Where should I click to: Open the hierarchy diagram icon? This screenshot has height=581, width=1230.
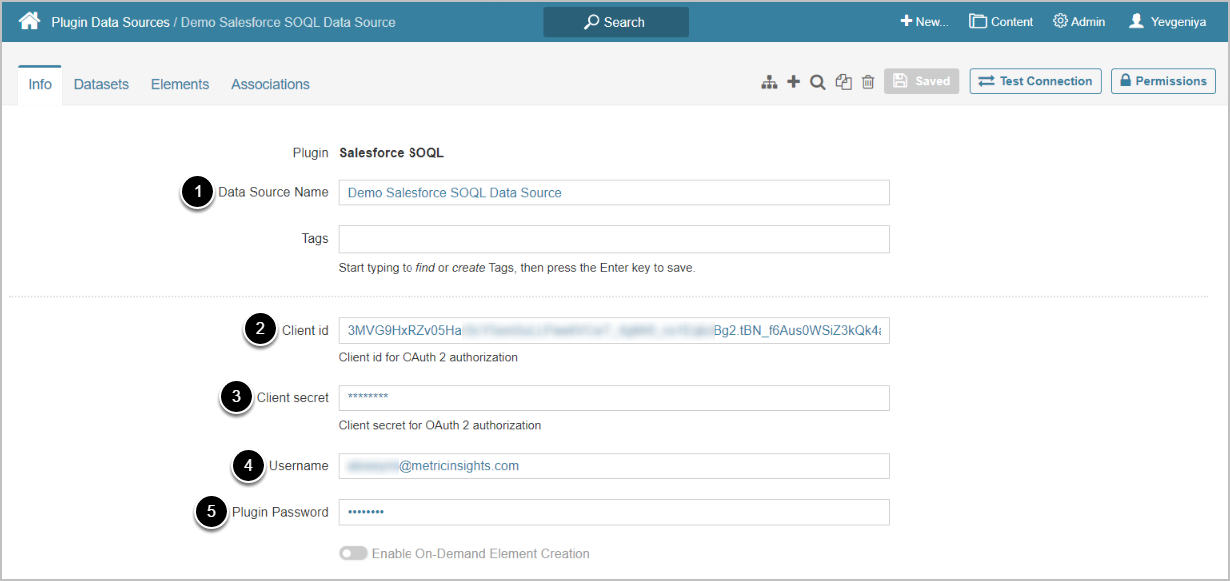pyautogui.click(x=769, y=82)
